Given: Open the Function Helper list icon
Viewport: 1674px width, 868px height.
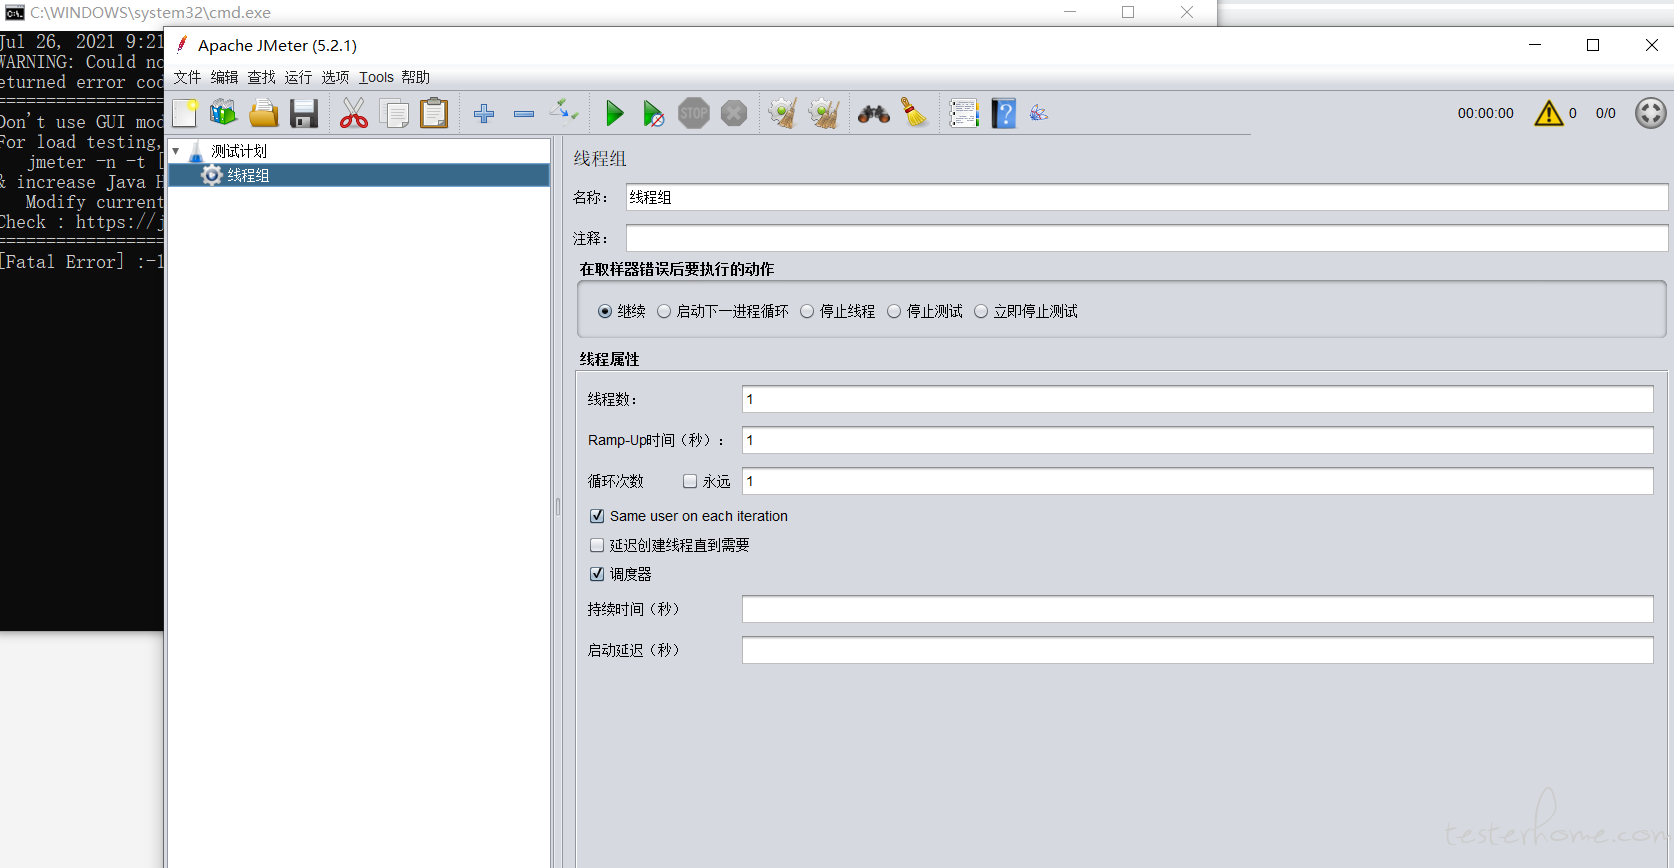Looking at the screenshot, I should tap(964, 113).
